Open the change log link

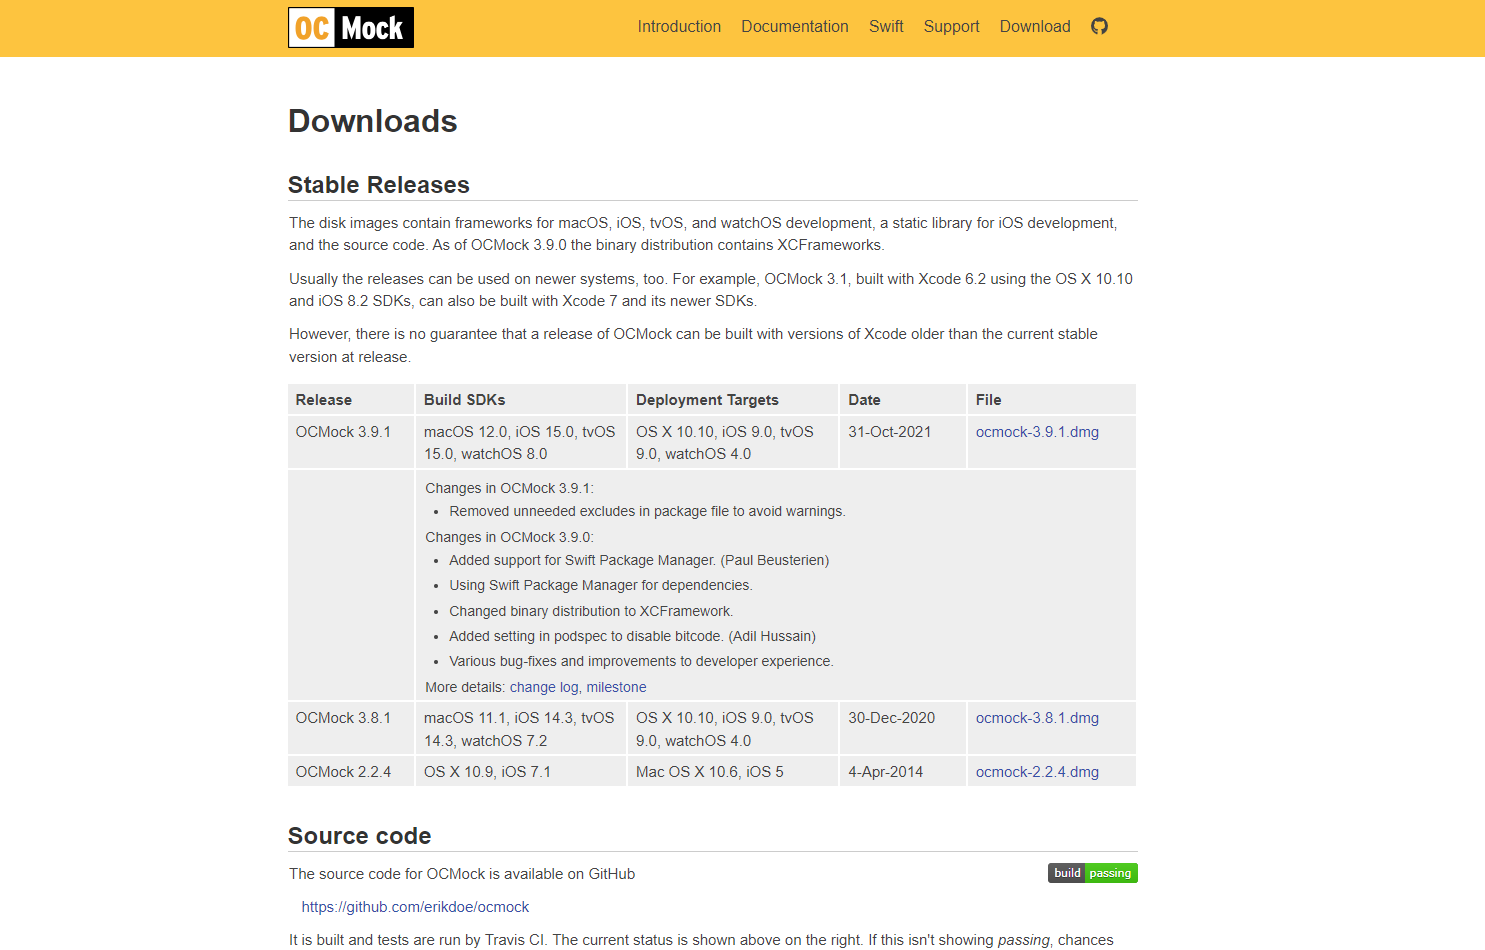(x=544, y=687)
